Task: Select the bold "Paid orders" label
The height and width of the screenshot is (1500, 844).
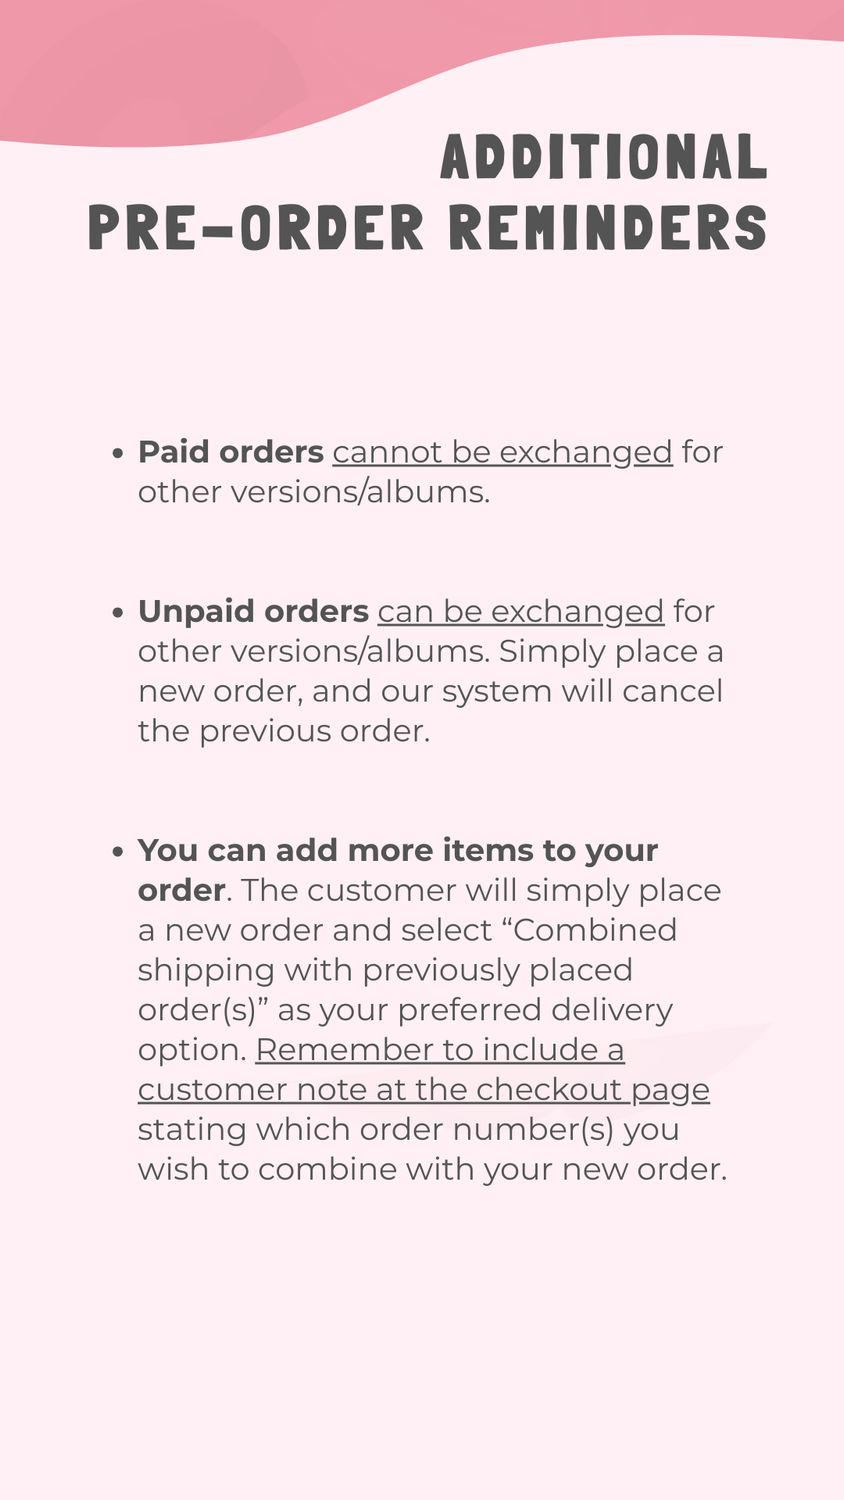Action: (231, 452)
